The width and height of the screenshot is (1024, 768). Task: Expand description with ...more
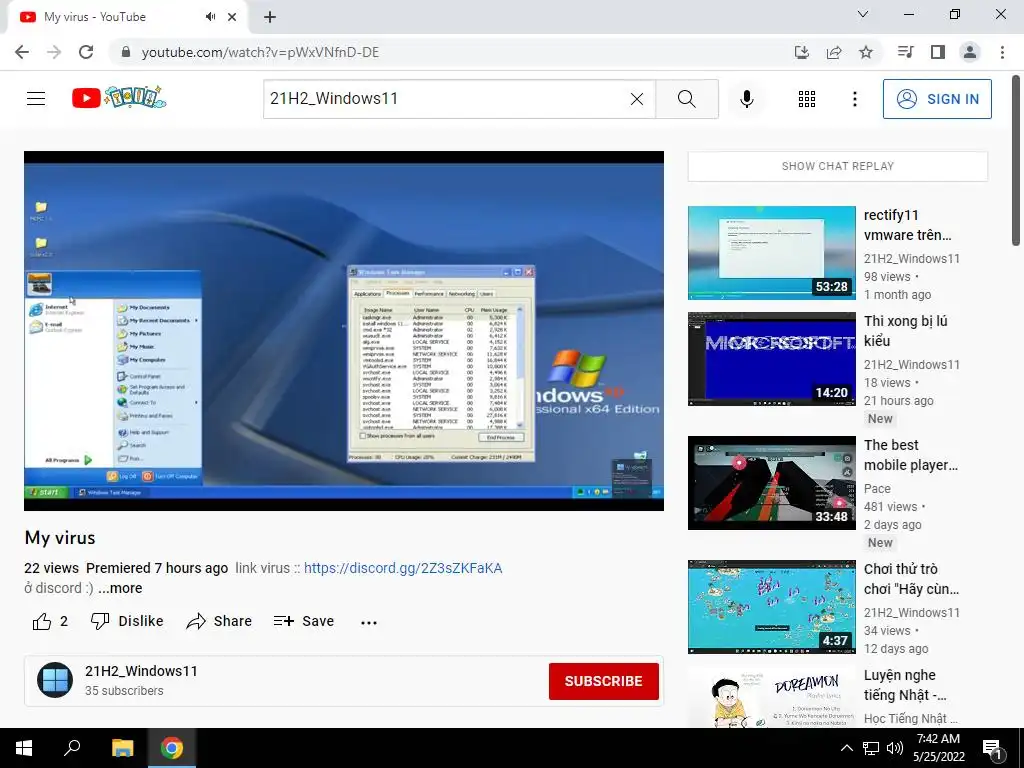pos(120,588)
